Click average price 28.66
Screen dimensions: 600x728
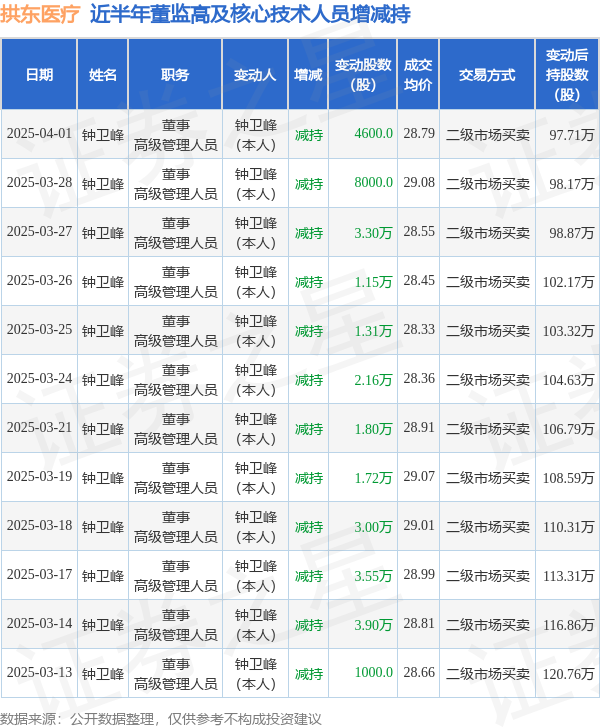(x=419, y=673)
